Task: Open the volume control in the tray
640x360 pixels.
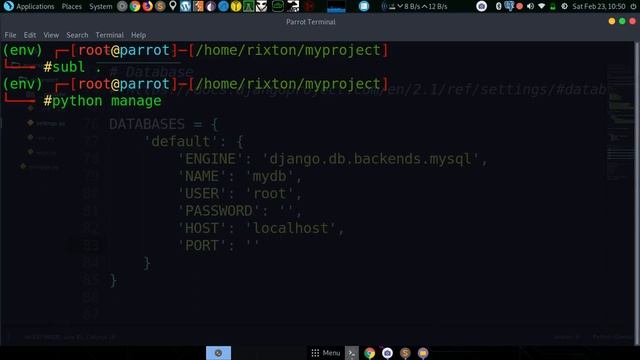Action: pos(530,6)
